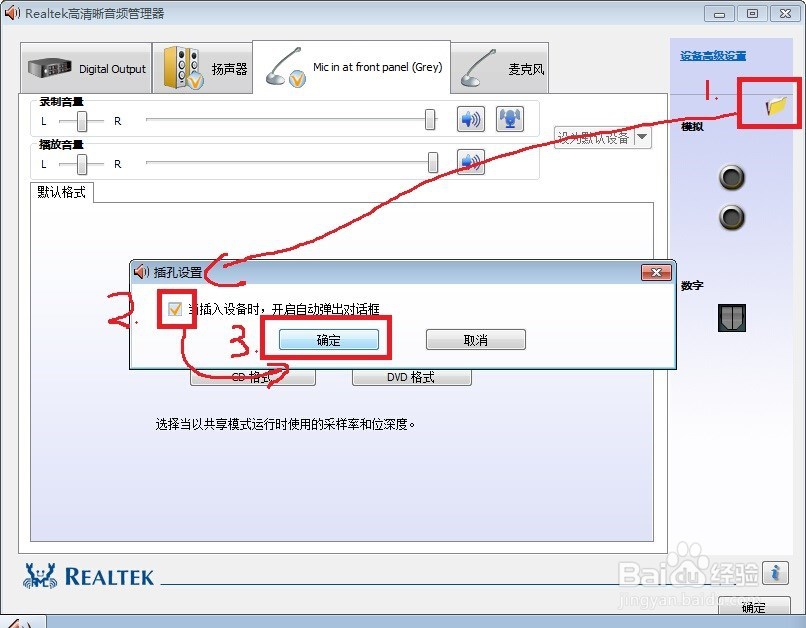Choose the DVD 格式 button

click(411, 377)
